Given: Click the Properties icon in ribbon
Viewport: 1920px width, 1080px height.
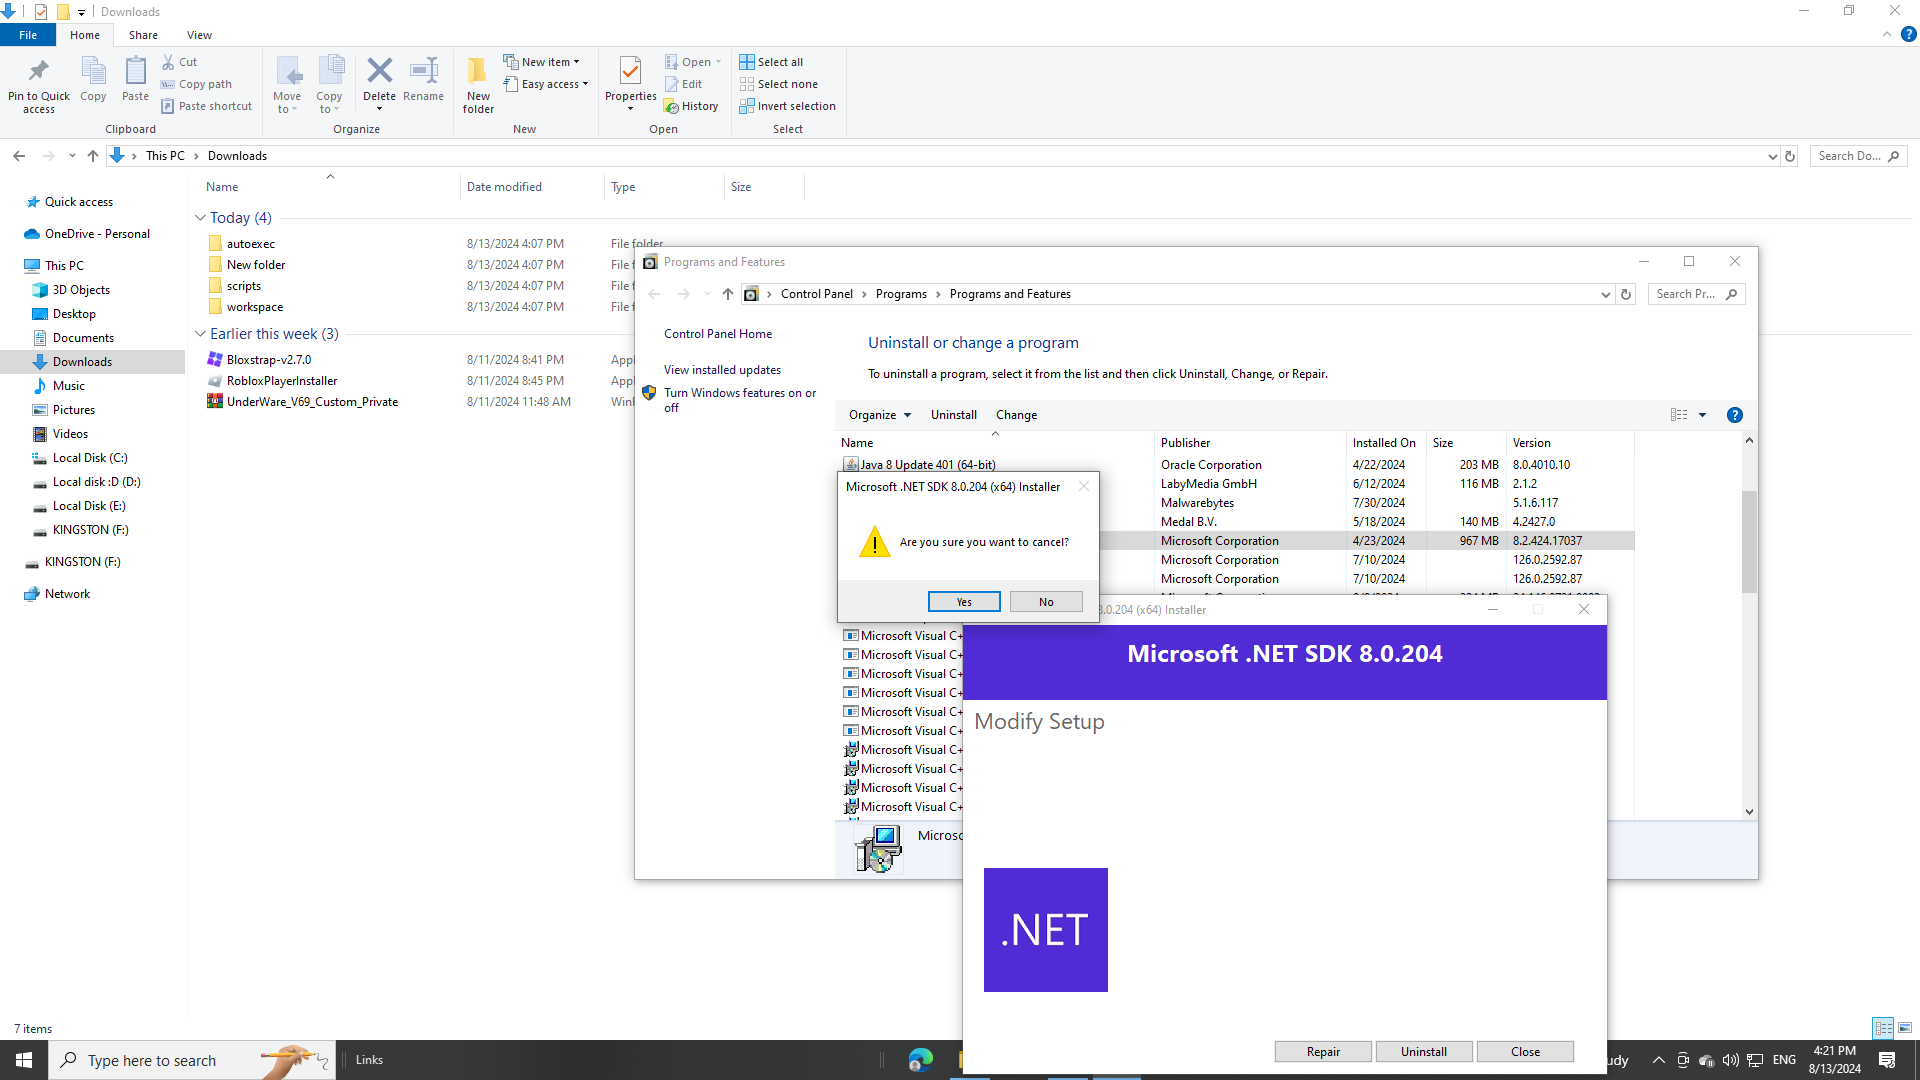Looking at the screenshot, I should click(x=630, y=72).
